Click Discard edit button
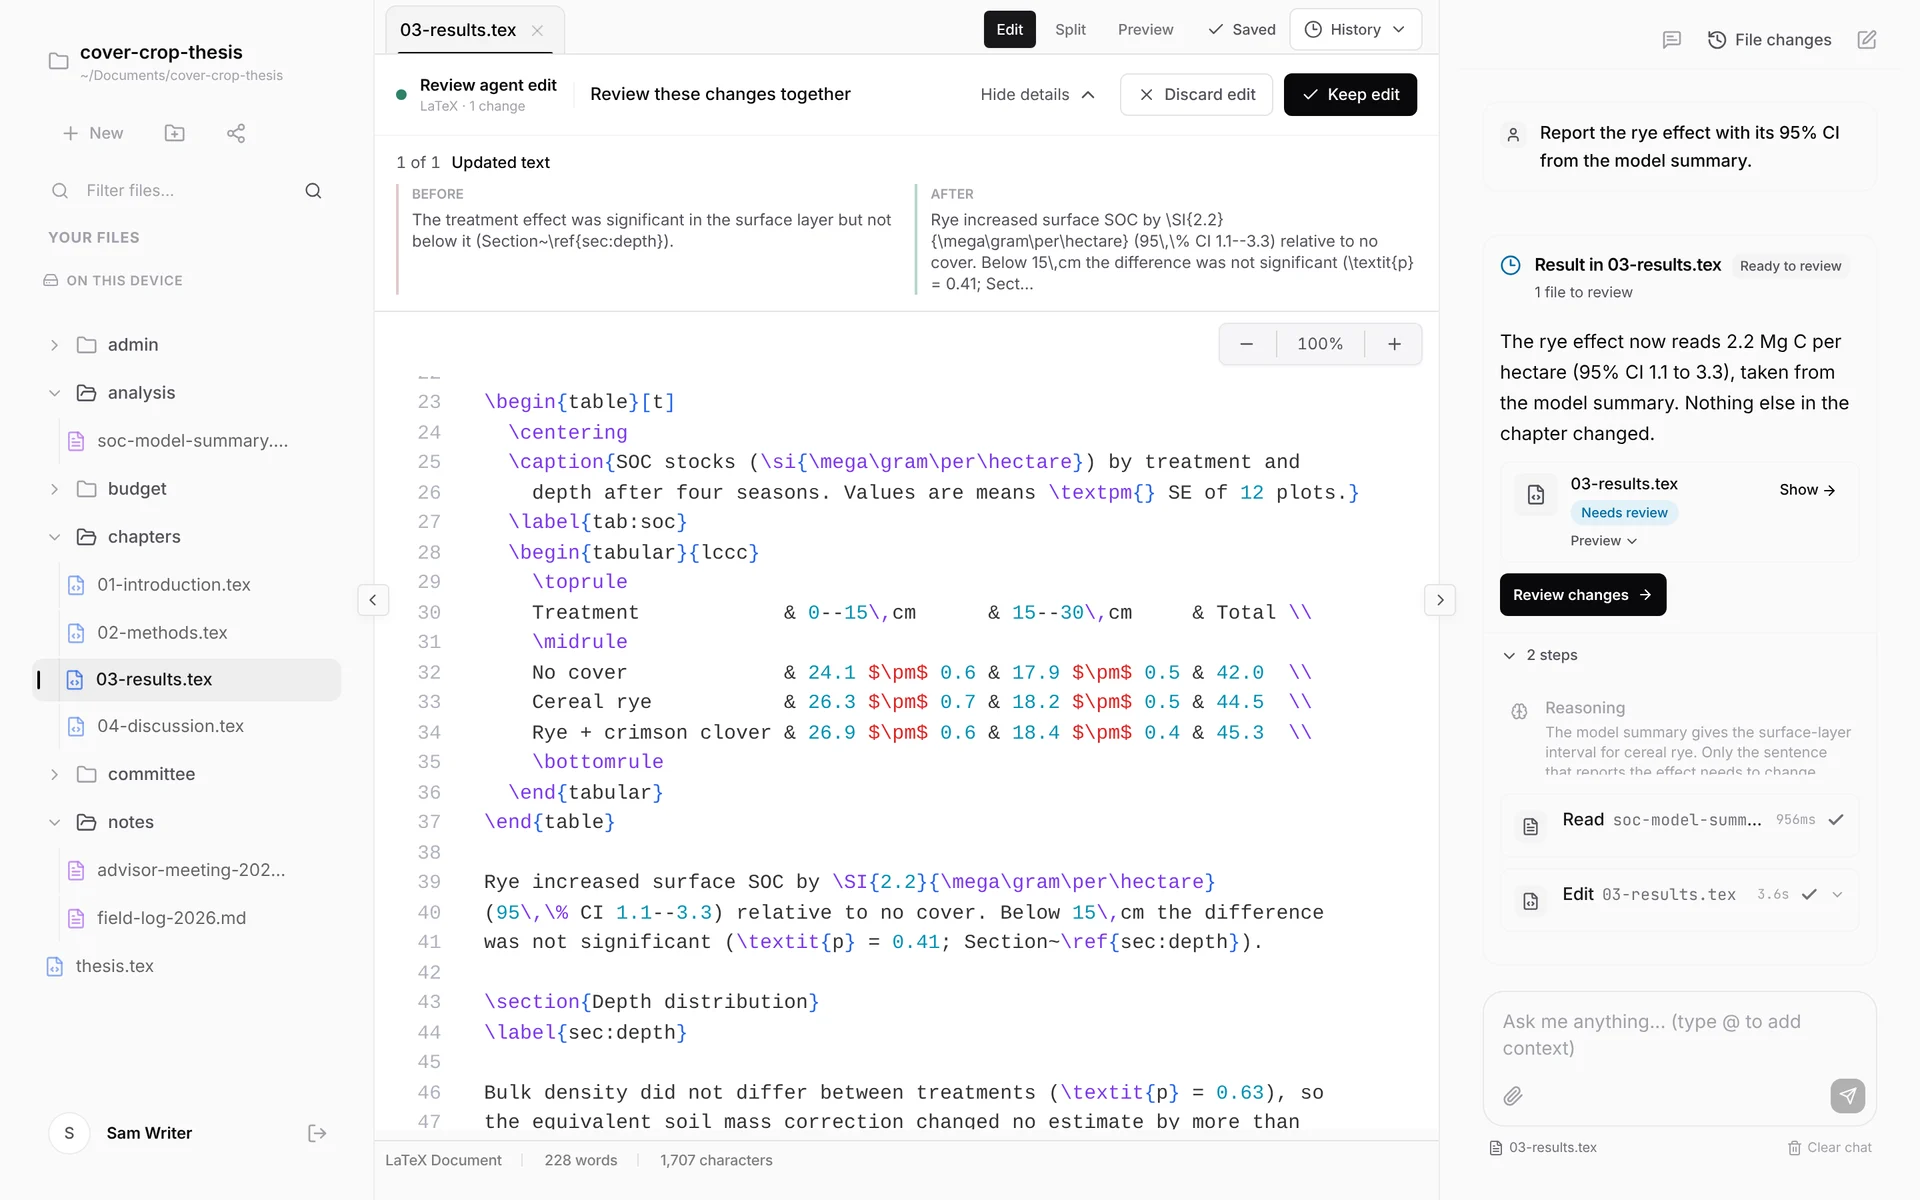This screenshot has height=1200, width=1920. coord(1196,95)
